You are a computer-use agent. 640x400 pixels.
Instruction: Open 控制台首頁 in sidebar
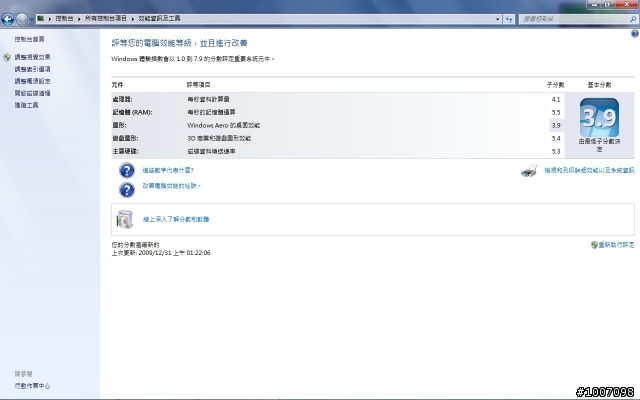pos(29,39)
